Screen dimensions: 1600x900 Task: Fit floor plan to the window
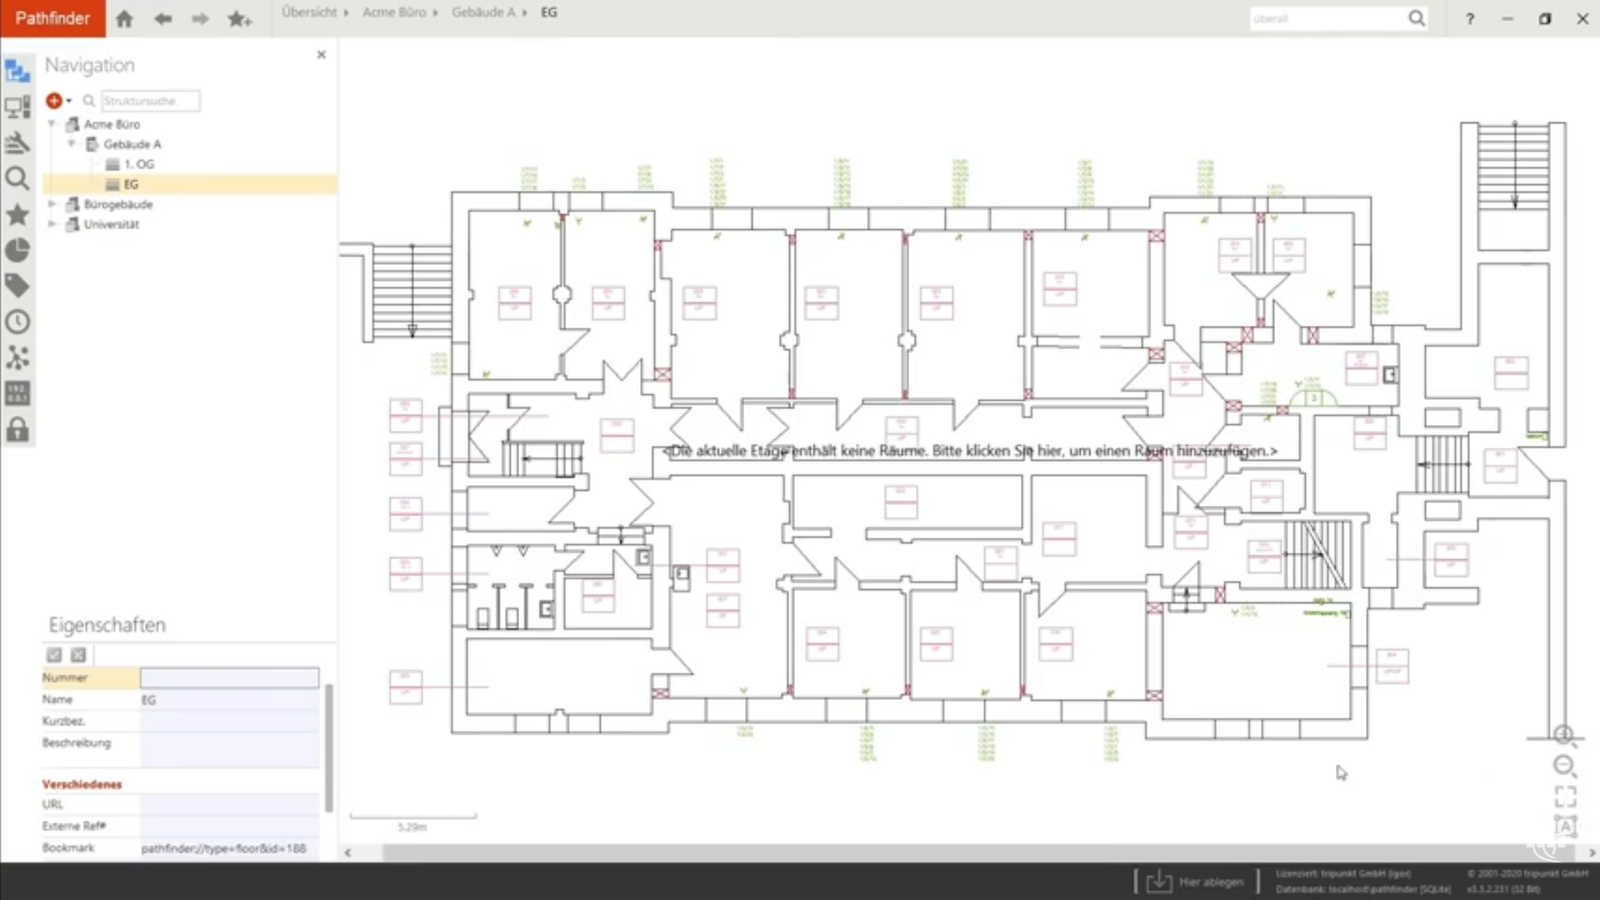(x=1565, y=796)
